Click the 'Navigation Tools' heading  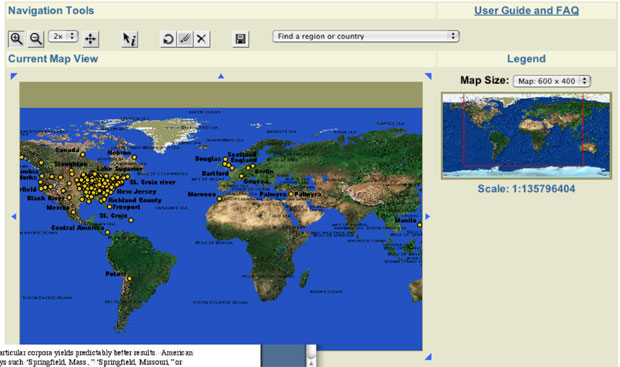[x=51, y=11]
